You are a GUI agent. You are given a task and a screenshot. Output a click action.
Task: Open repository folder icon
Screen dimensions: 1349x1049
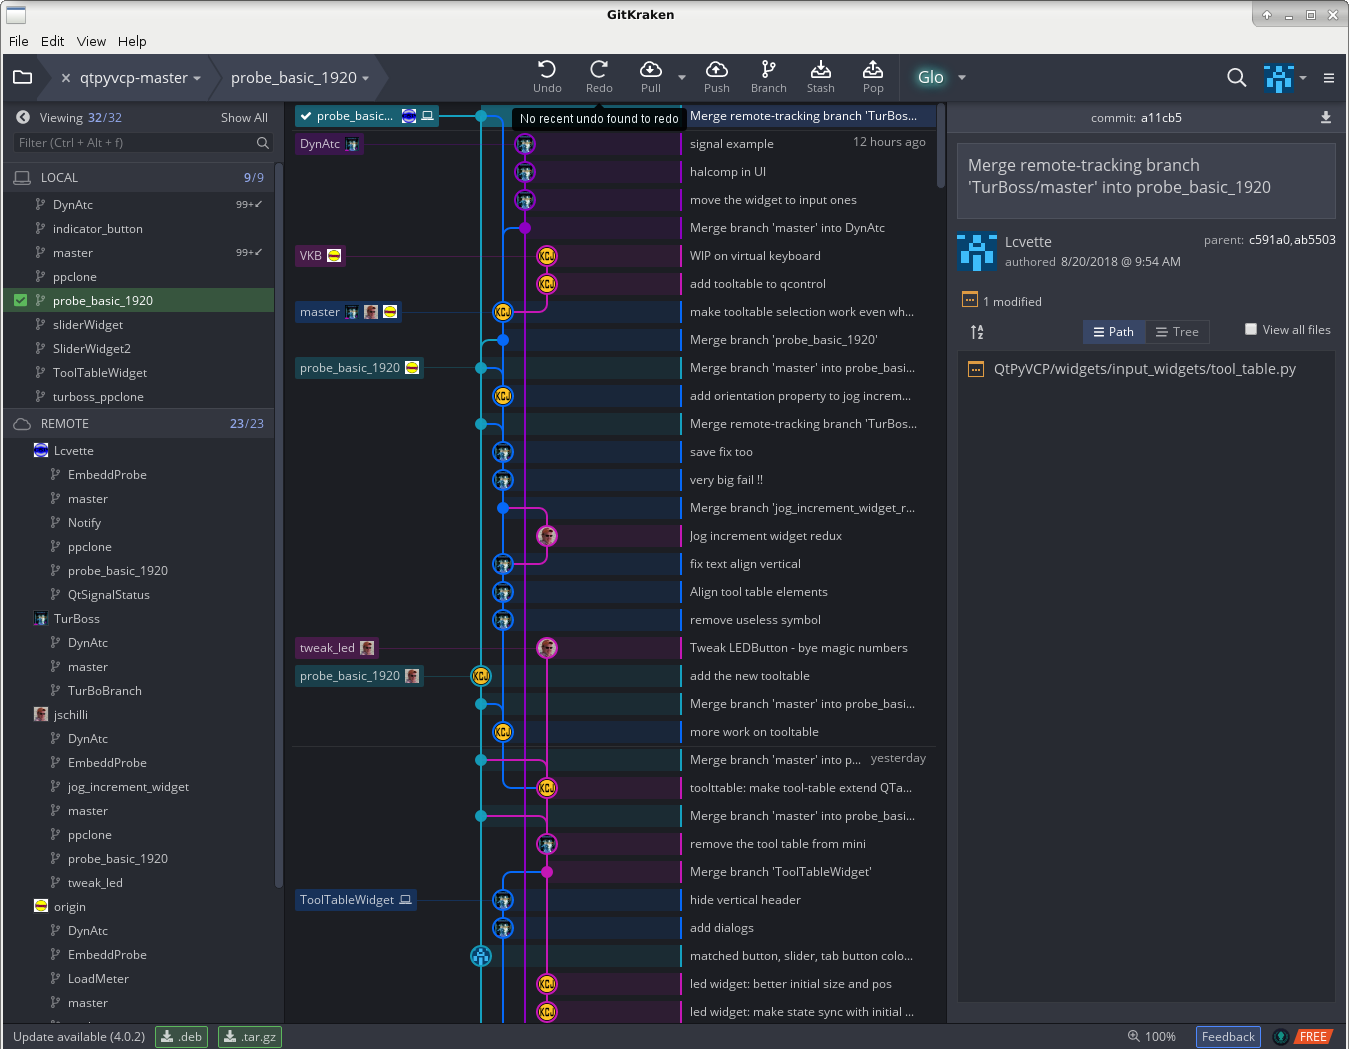pyautogui.click(x=23, y=77)
